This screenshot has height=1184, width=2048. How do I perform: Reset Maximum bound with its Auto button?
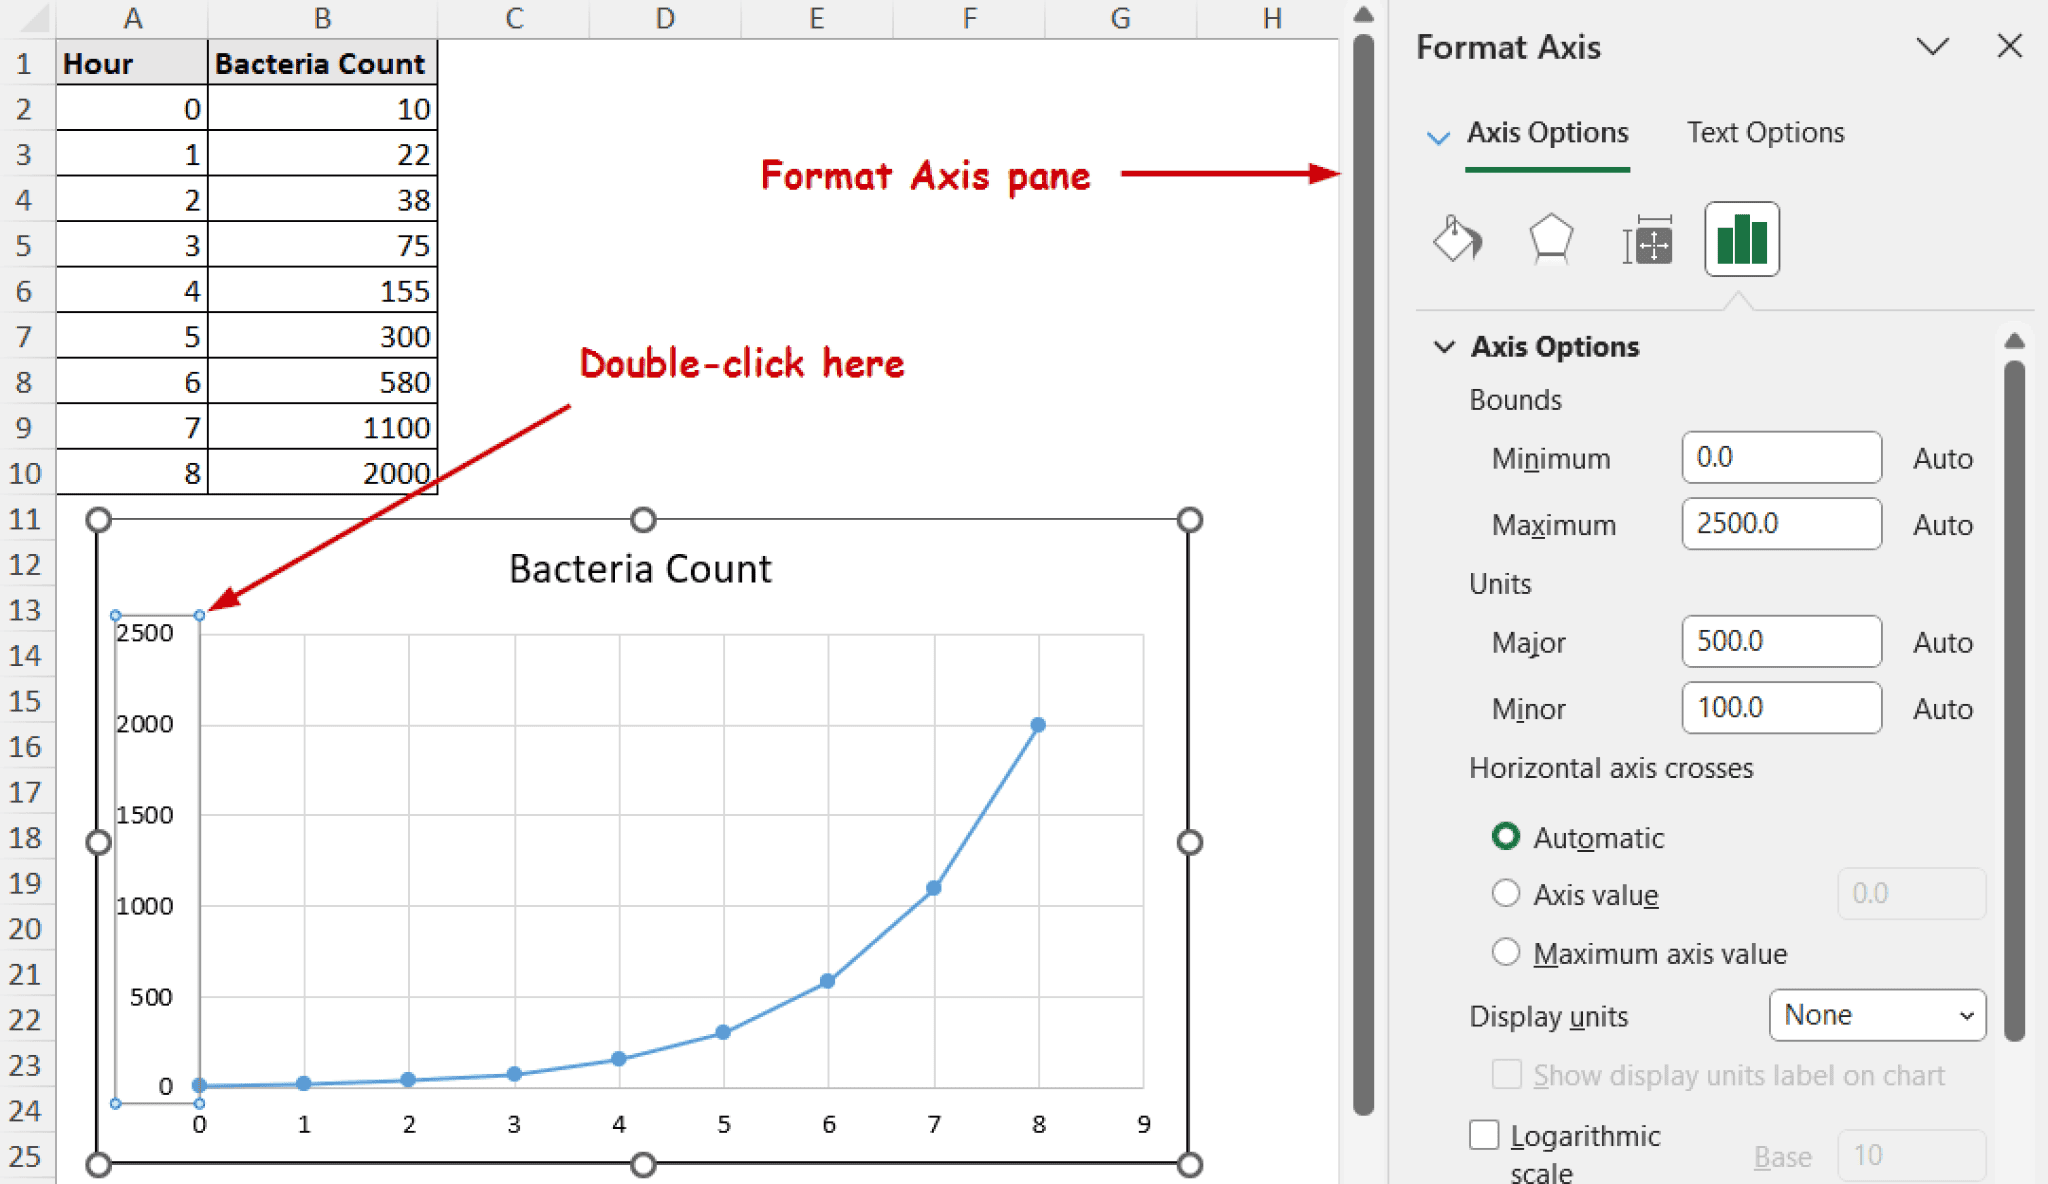tap(1941, 524)
